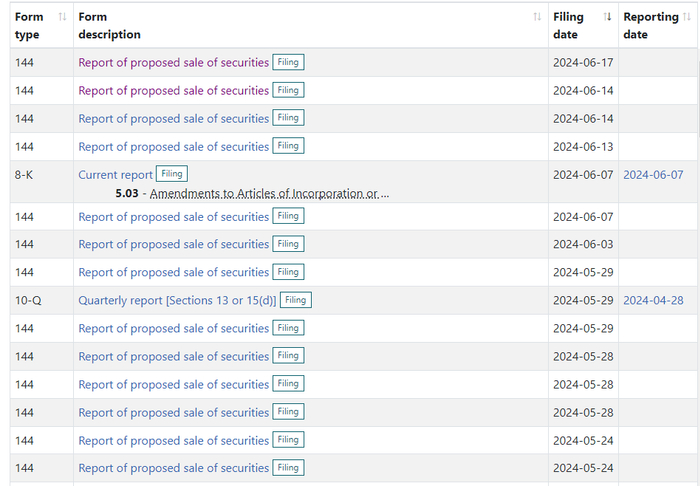Image resolution: width=700 pixels, height=486 pixels.
Task: Click the Form type header label
Action: [x=29, y=25]
